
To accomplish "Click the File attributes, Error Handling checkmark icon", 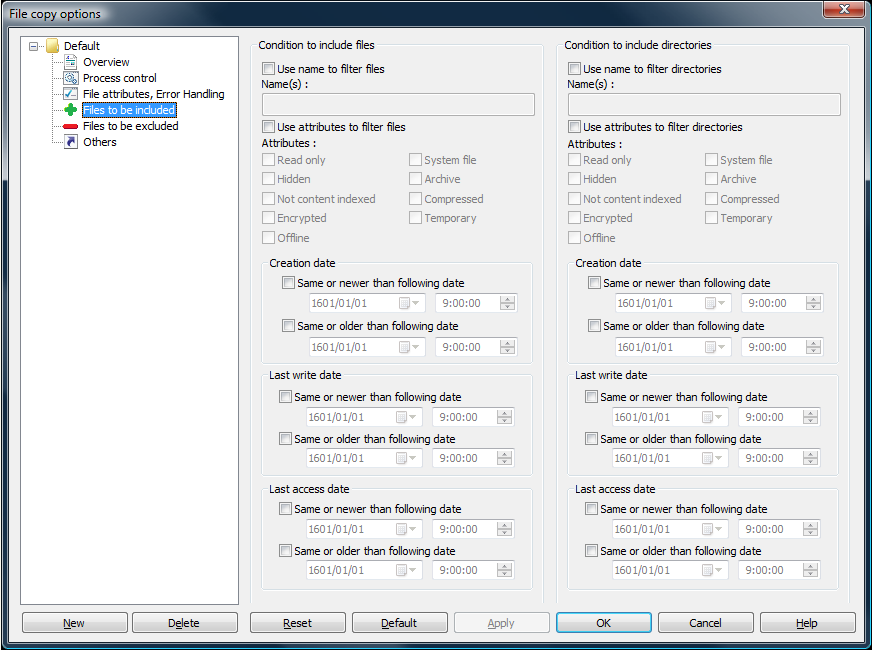I will [x=68, y=93].
